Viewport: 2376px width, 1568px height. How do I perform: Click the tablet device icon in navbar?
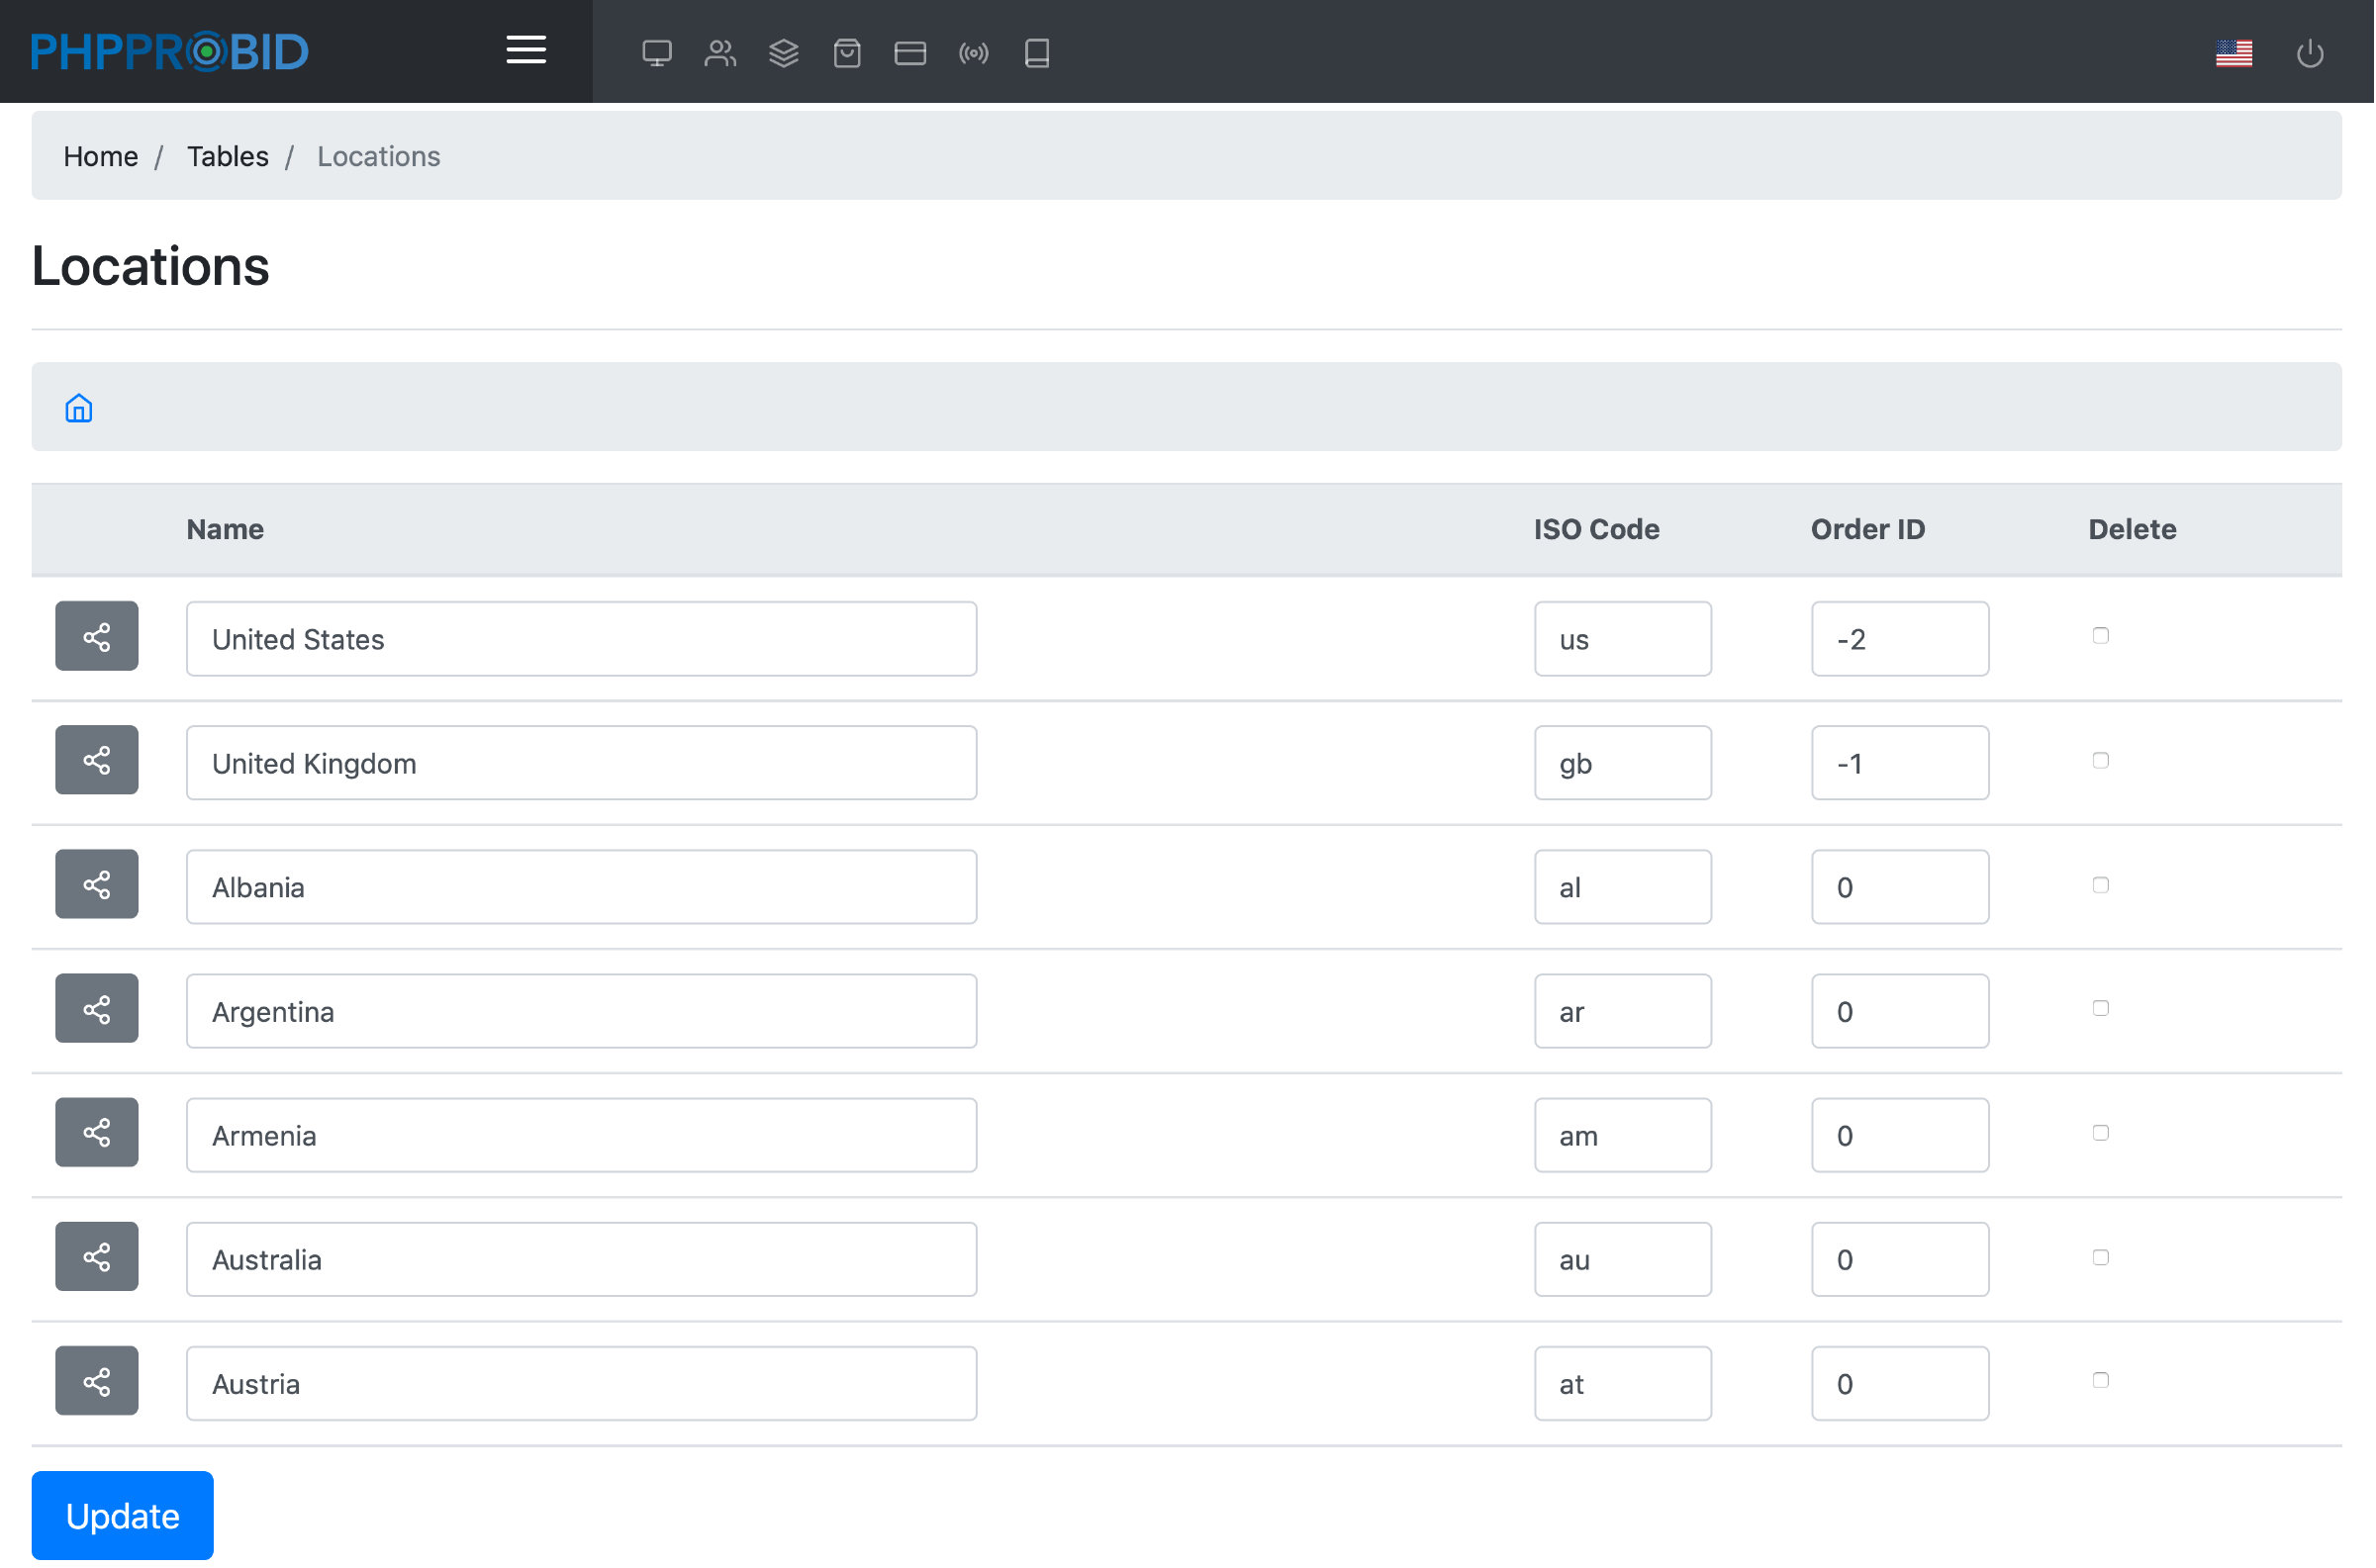1036,53
